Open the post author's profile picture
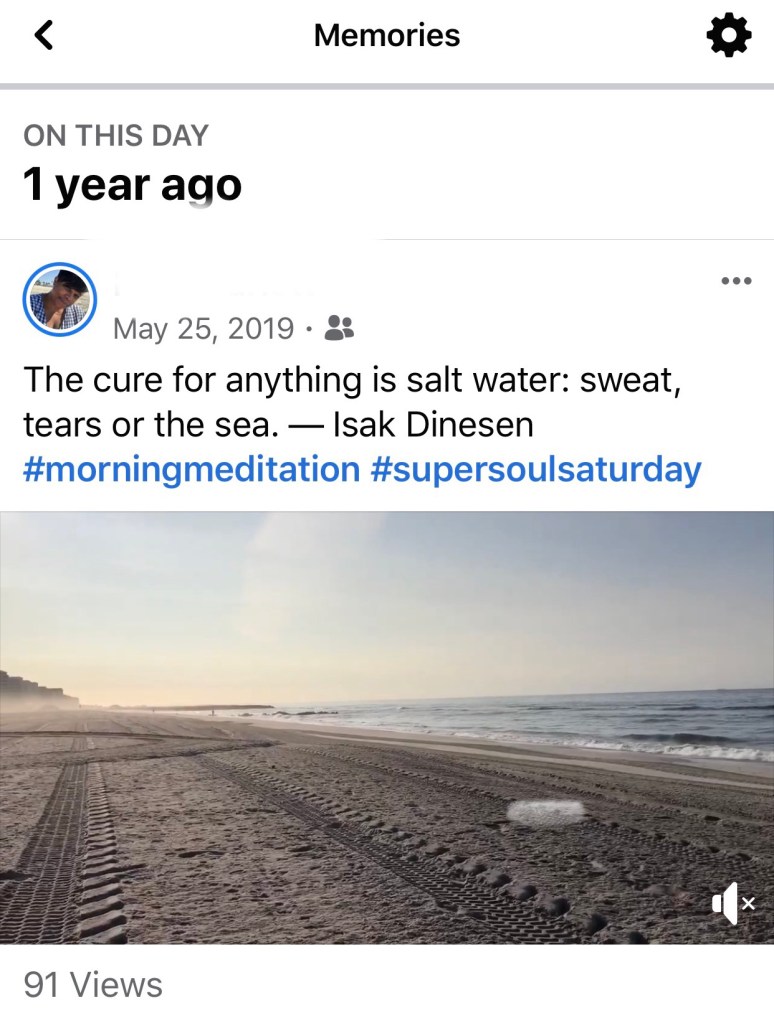The width and height of the screenshot is (774, 1023). point(59,300)
